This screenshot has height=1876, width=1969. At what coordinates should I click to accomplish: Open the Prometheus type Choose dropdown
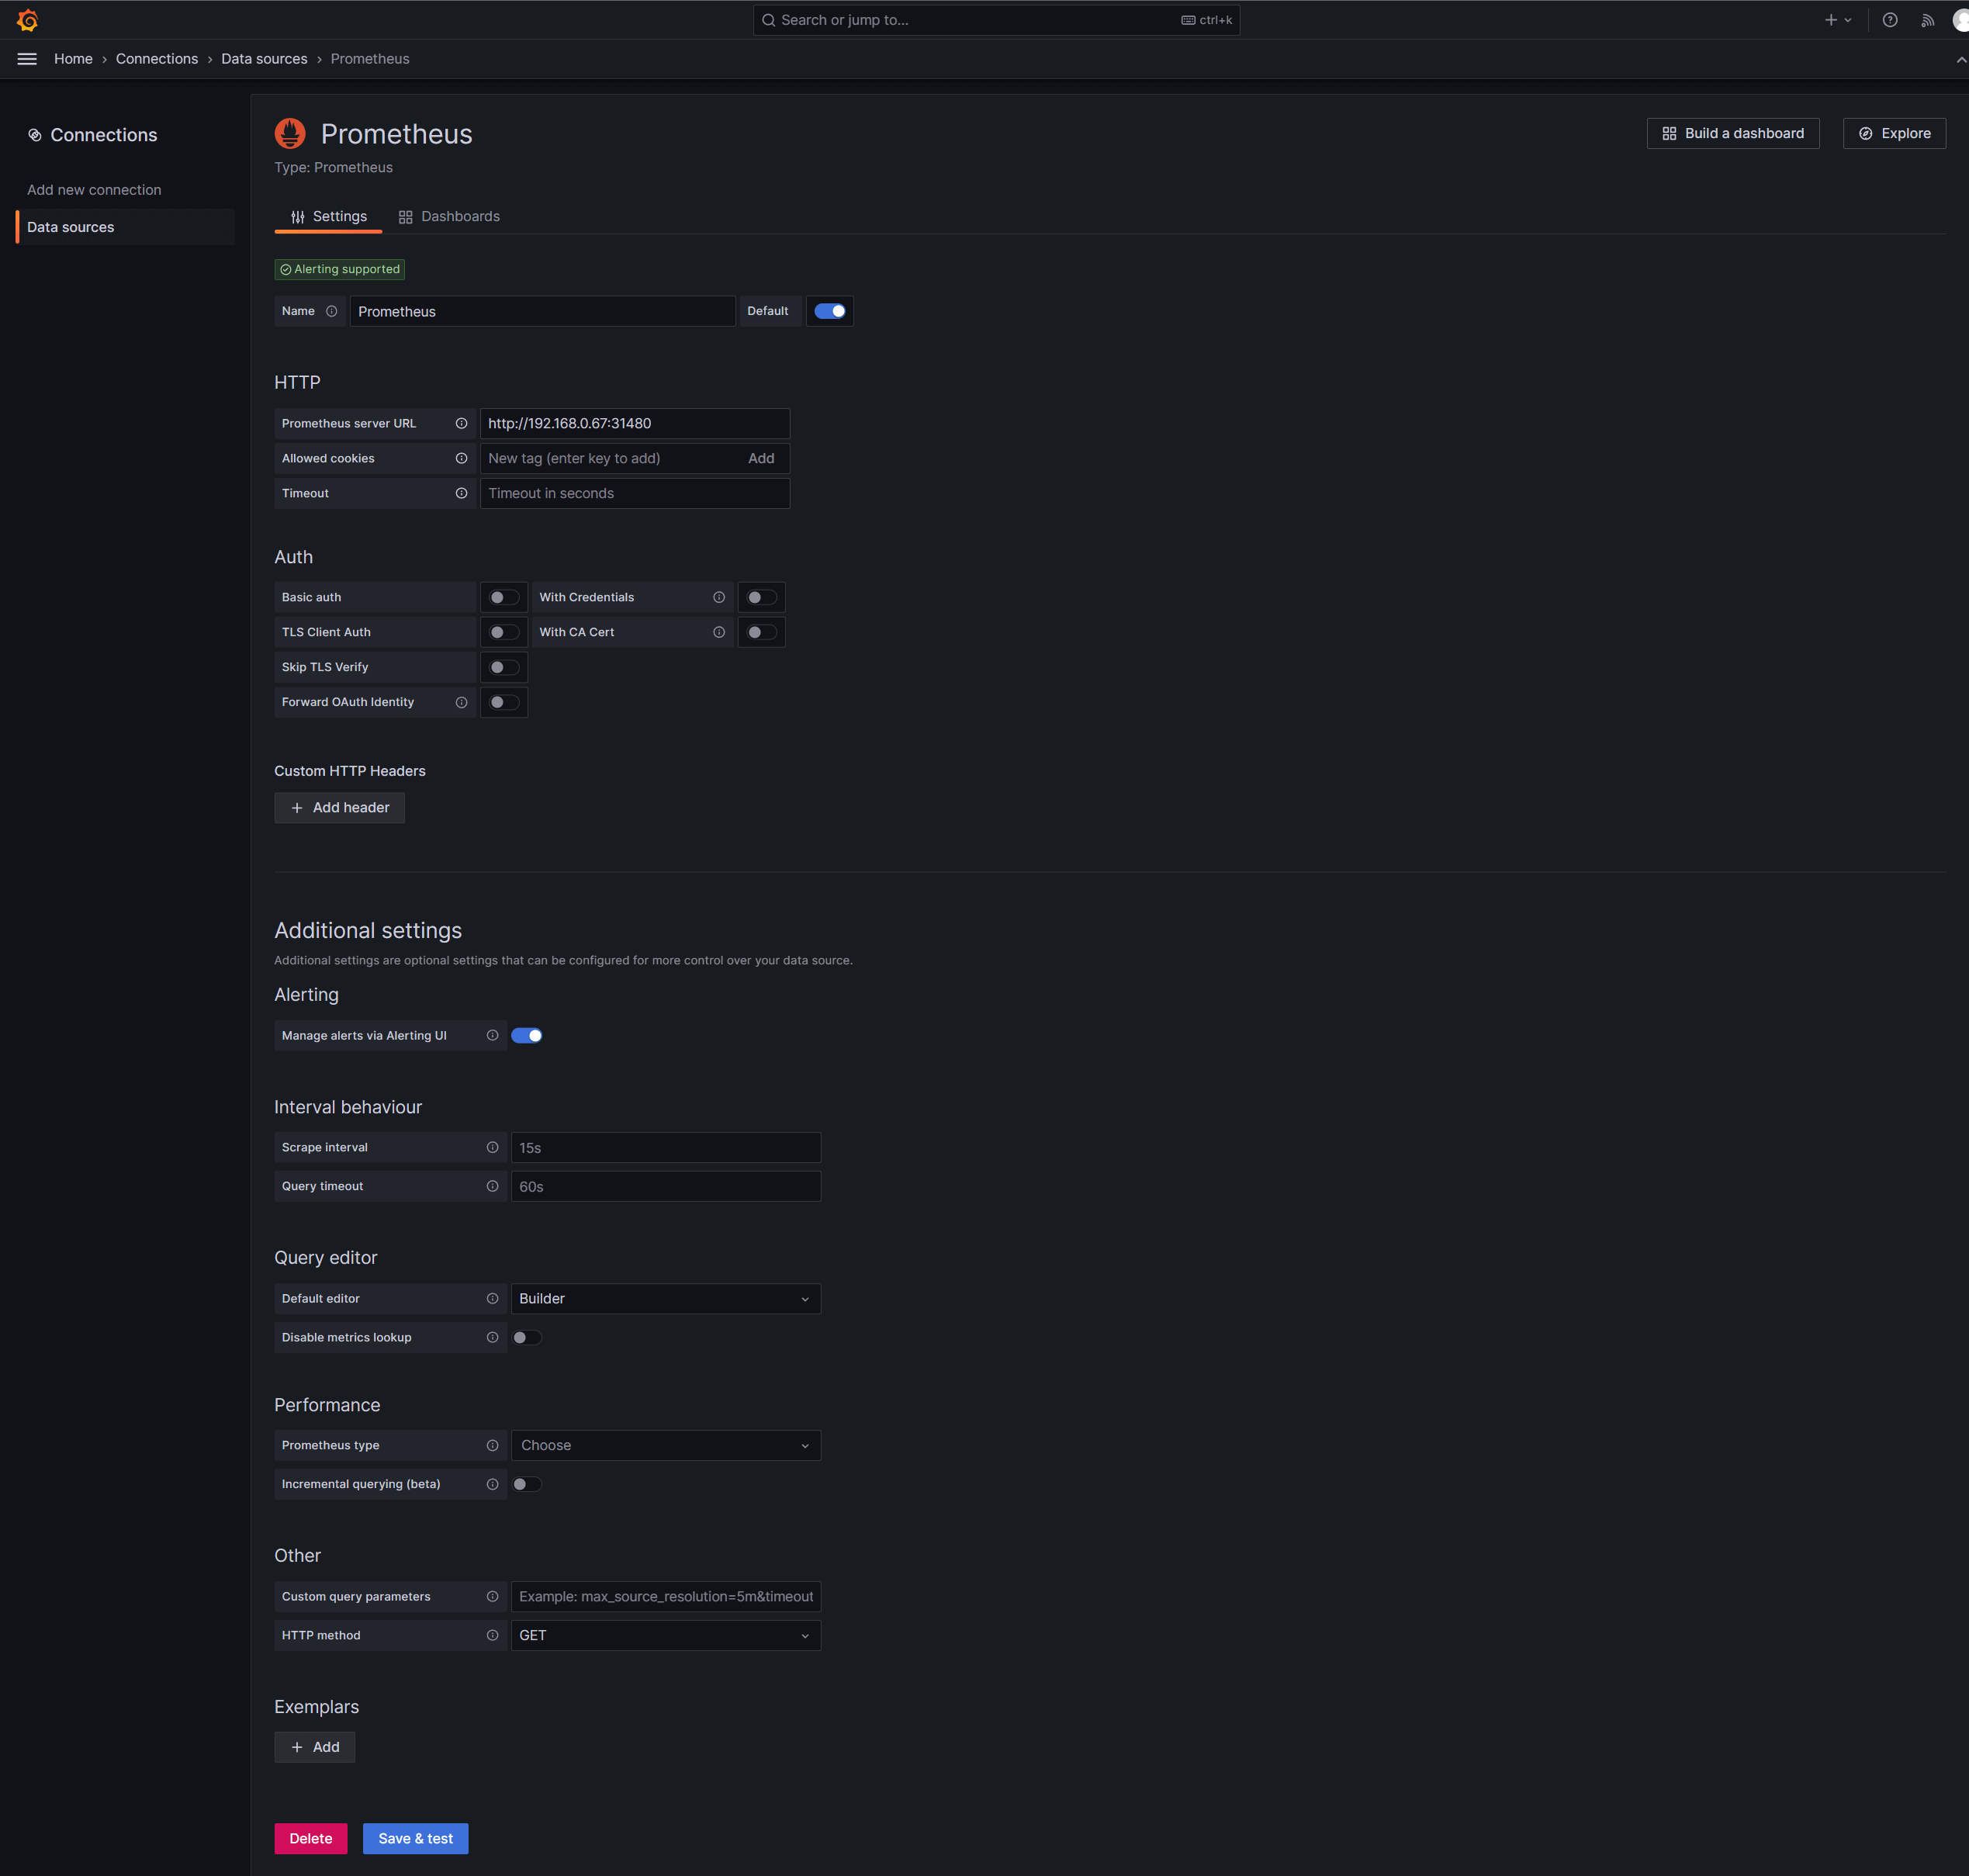[665, 1445]
